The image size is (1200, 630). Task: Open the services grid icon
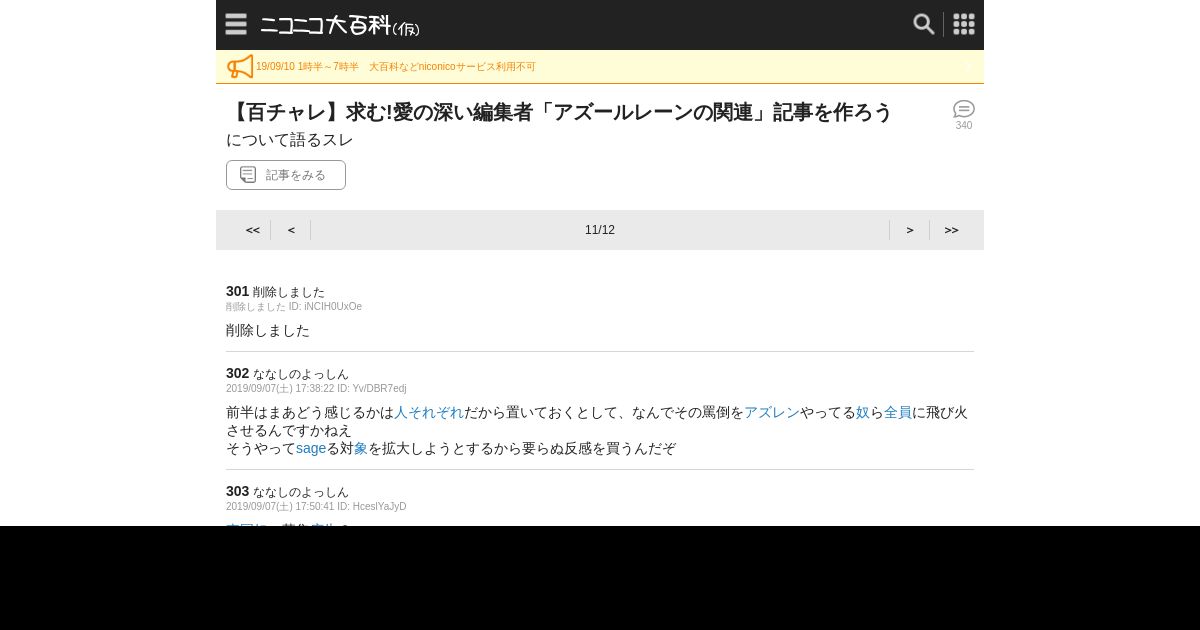coord(964,24)
